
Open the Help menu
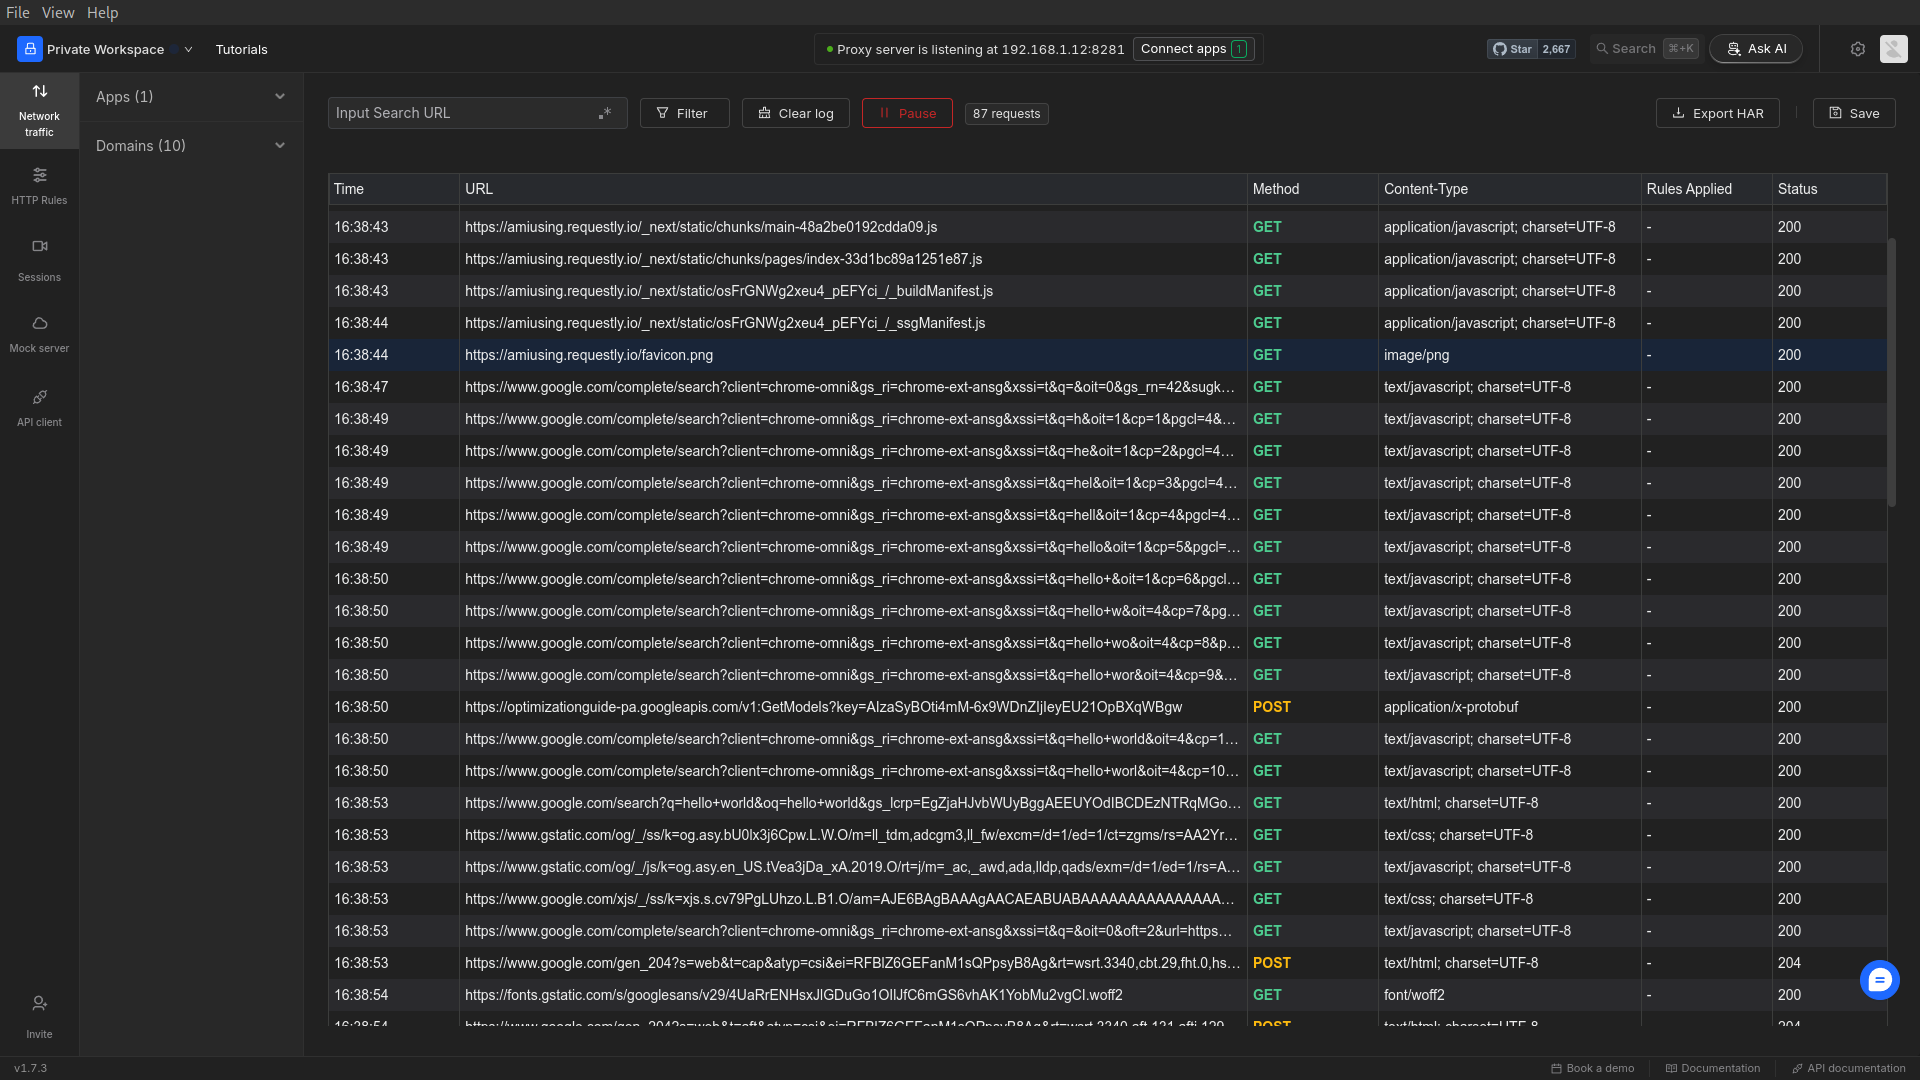point(102,13)
